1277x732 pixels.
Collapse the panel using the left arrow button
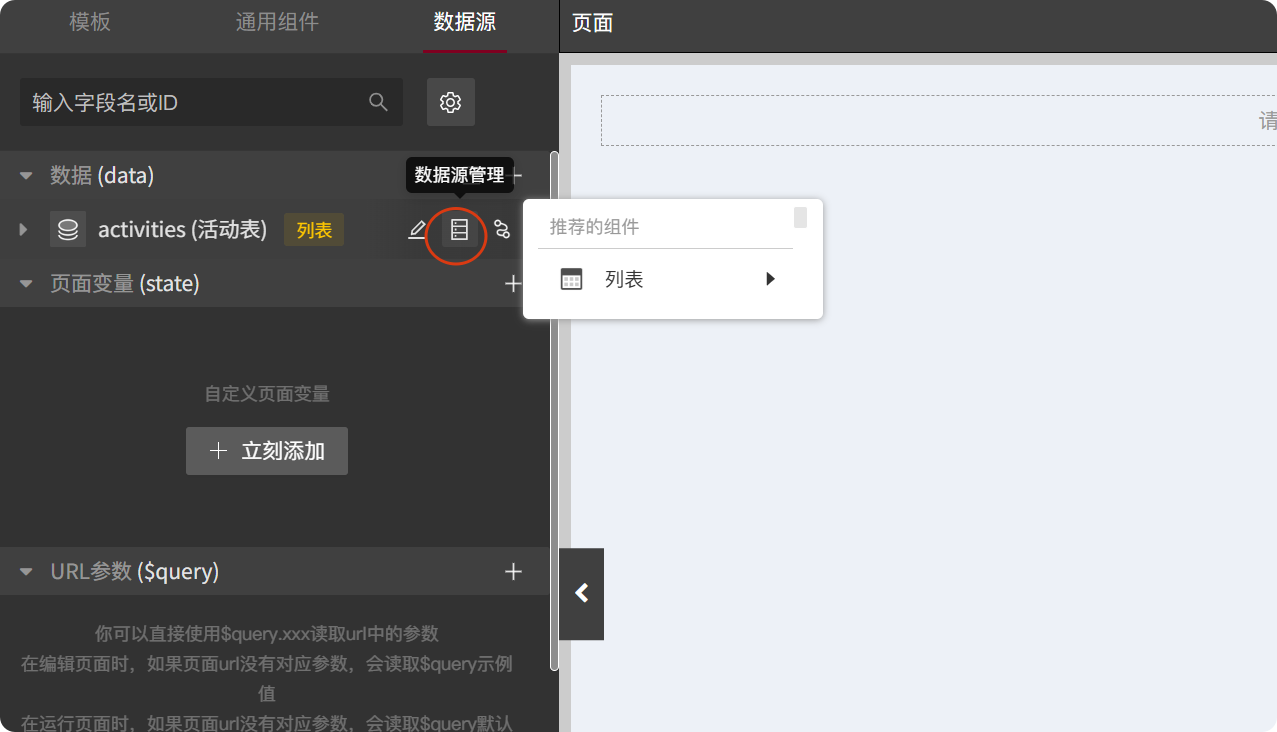581,593
